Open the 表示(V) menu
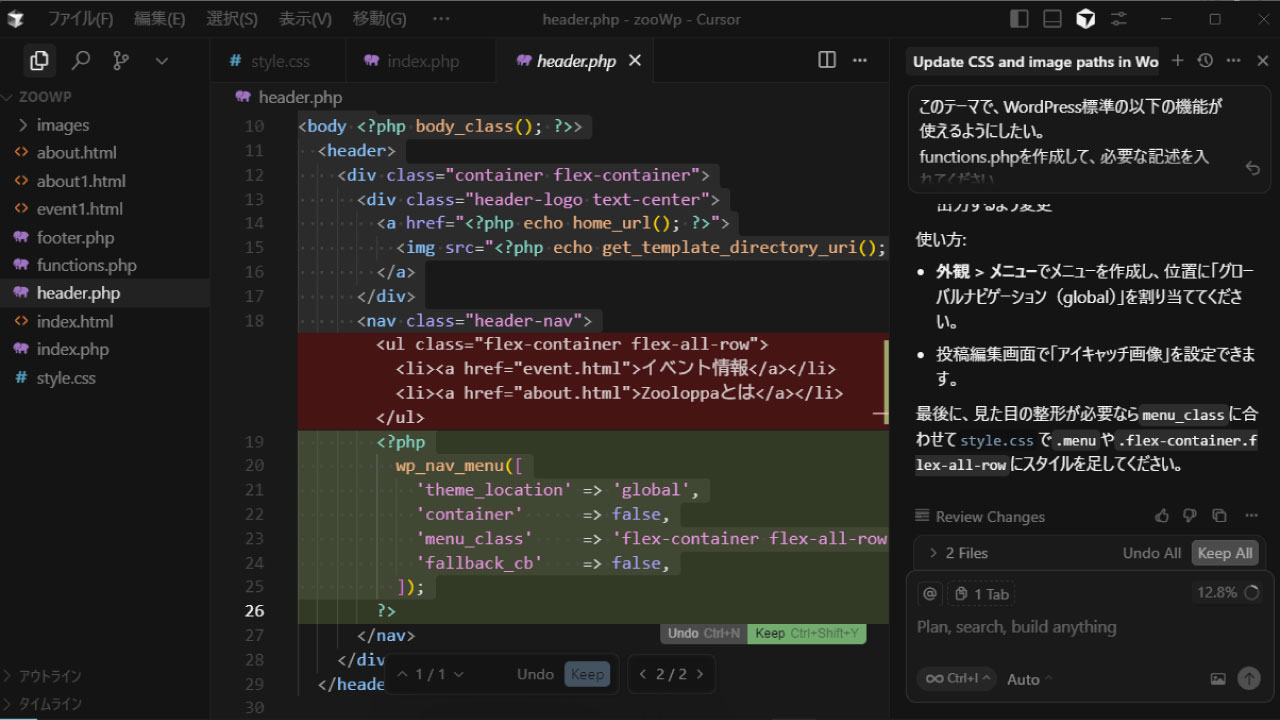Viewport: 1280px width, 720px height. click(x=305, y=19)
